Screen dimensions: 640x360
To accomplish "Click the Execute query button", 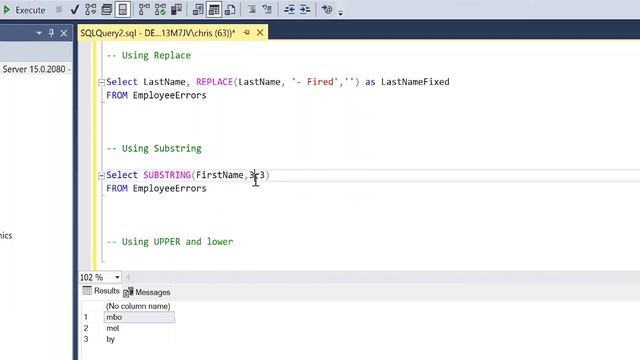I will click(24, 10).
